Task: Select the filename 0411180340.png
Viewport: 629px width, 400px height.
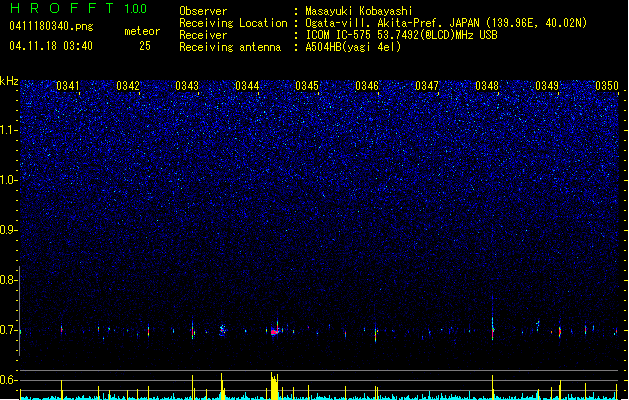Action: [x=51, y=26]
